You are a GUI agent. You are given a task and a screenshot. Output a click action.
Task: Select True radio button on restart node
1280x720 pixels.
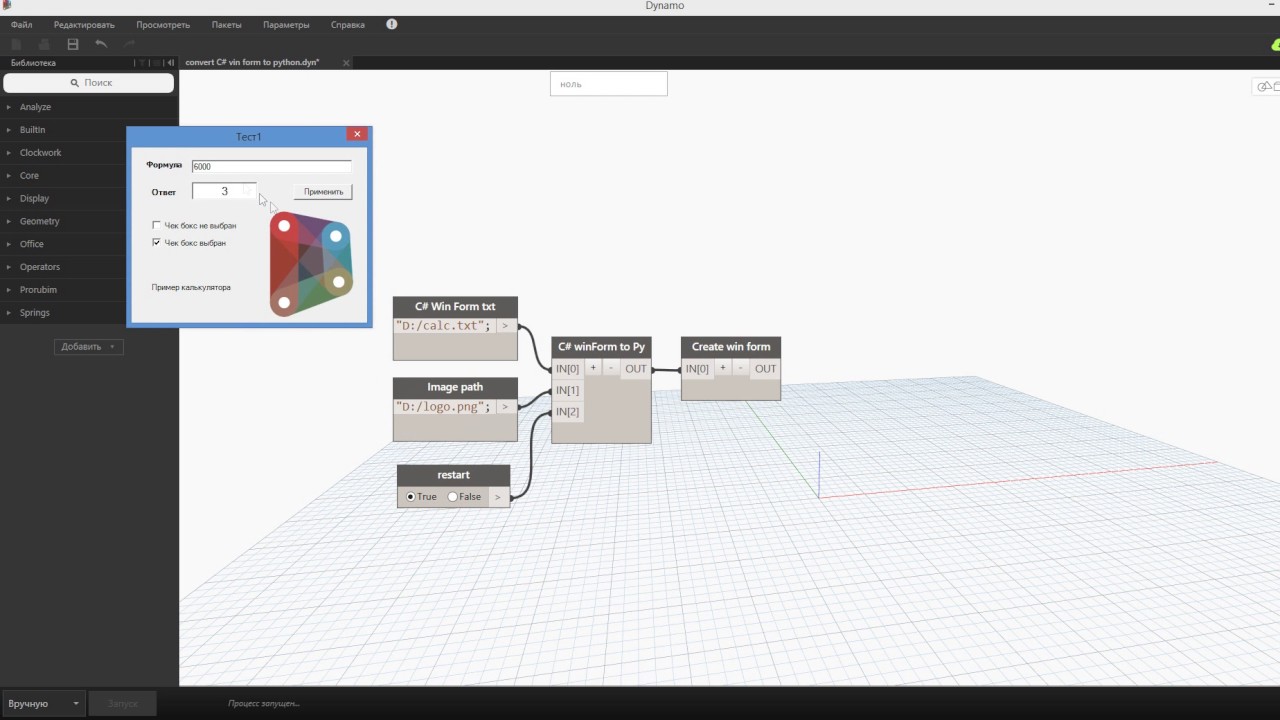pyautogui.click(x=411, y=497)
